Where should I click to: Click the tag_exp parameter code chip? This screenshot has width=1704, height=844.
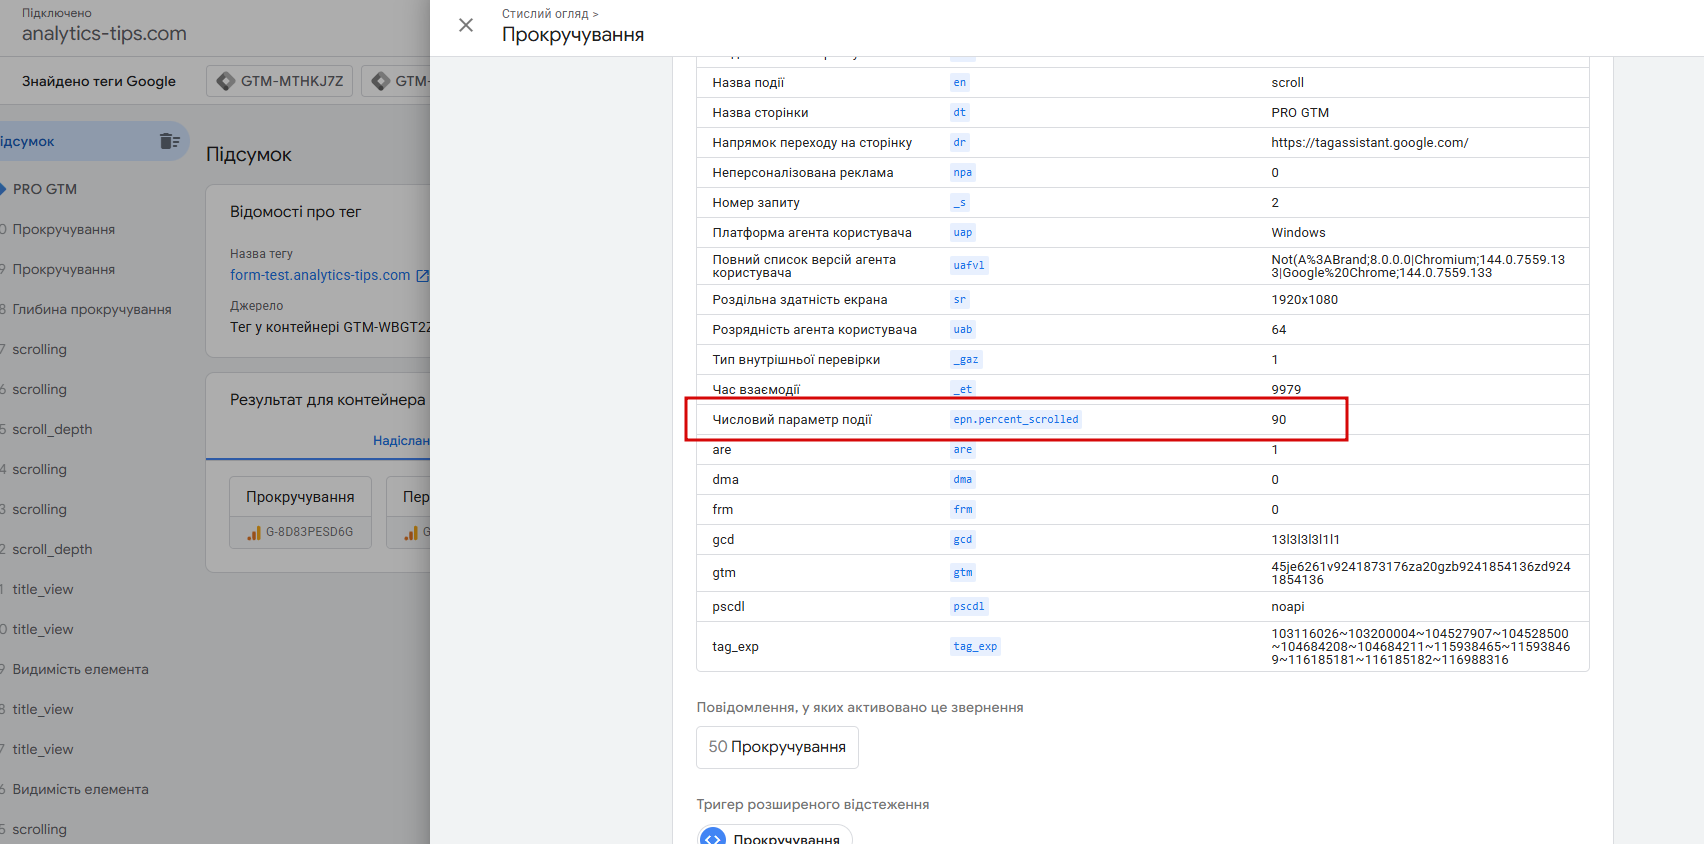(x=975, y=646)
